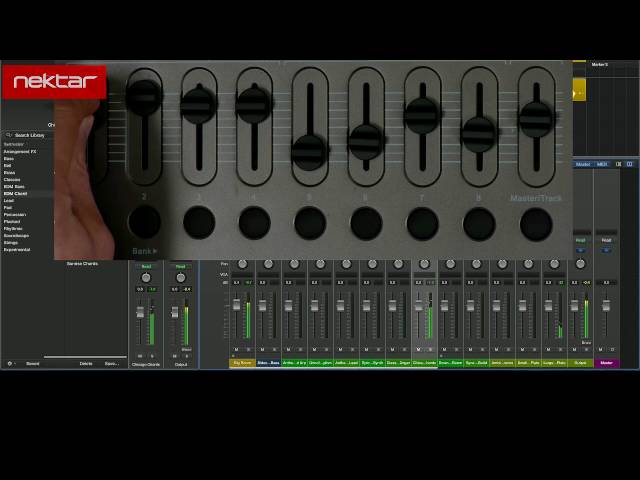Switch to the MIDI tab in right panel
The height and width of the screenshot is (480, 640).
tap(602, 164)
